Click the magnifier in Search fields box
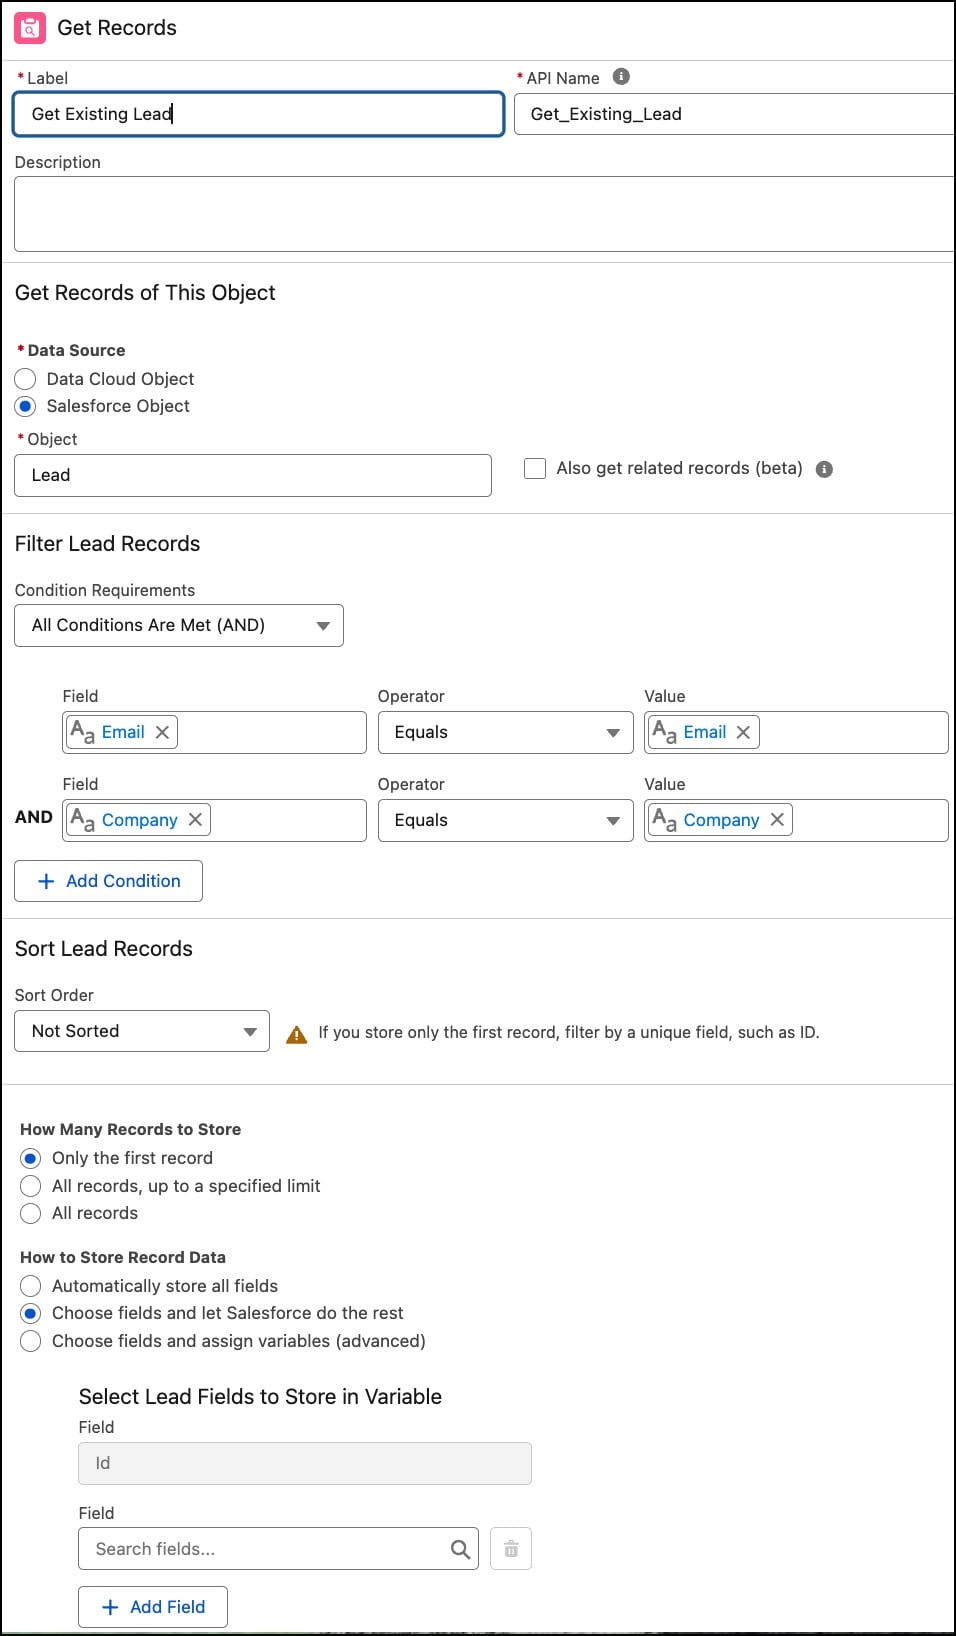Screen dimensions: 956x1636 pos(460,1549)
